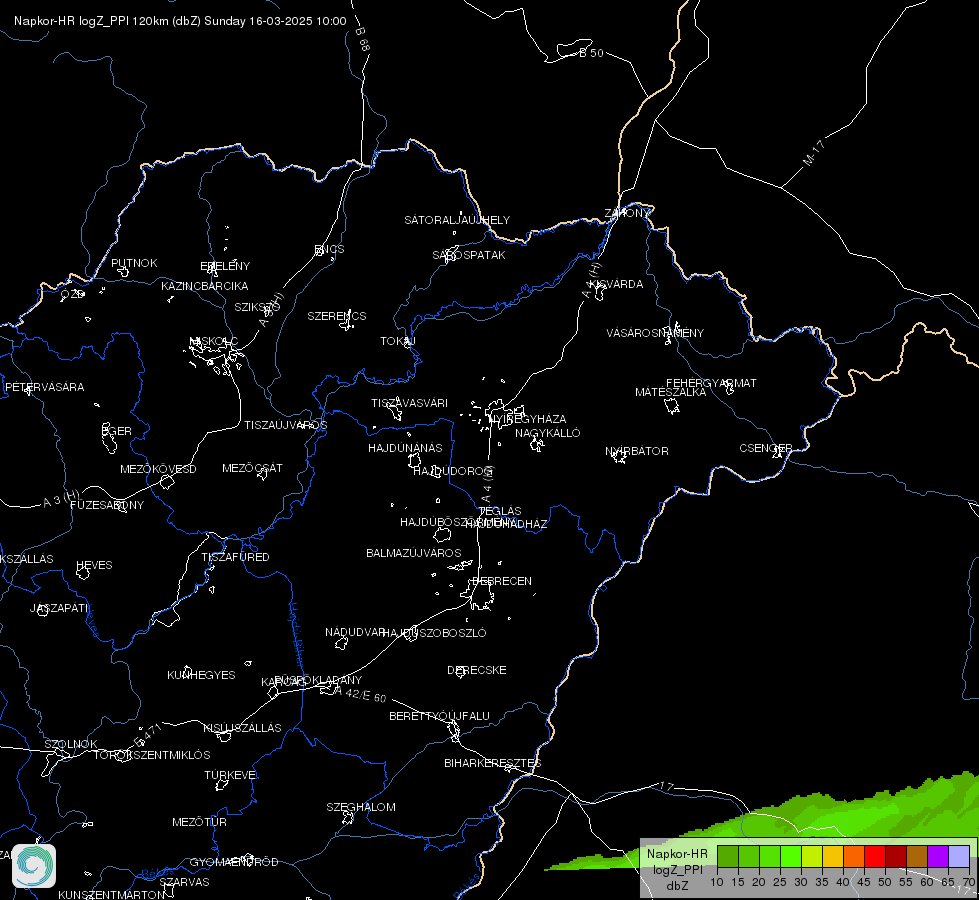Viewport: 979px width, 900px height.
Task: Click the VÁSÁROSNAMÉNY city label
Action: (655, 333)
